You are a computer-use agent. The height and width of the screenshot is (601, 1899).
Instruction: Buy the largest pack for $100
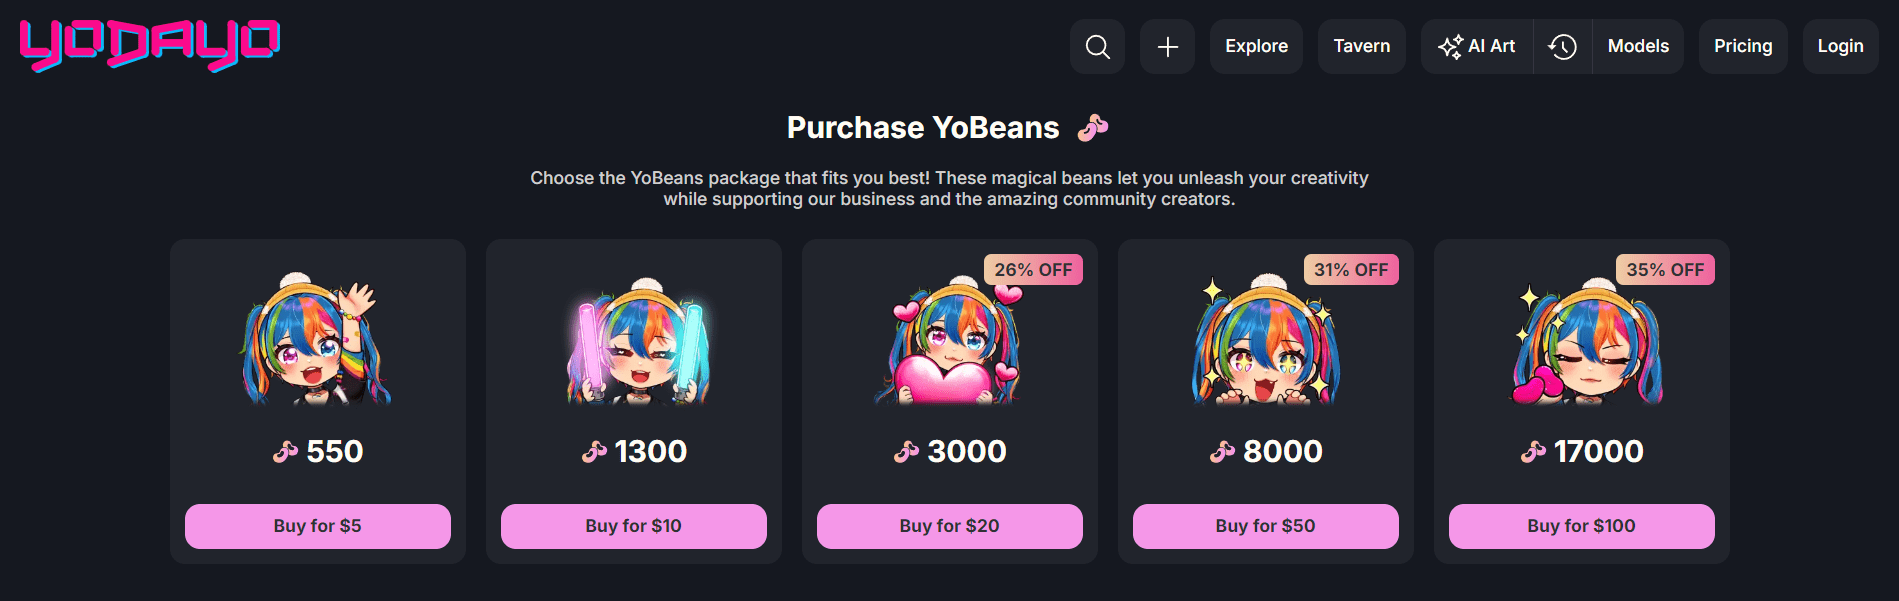(x=1581, y=525)
